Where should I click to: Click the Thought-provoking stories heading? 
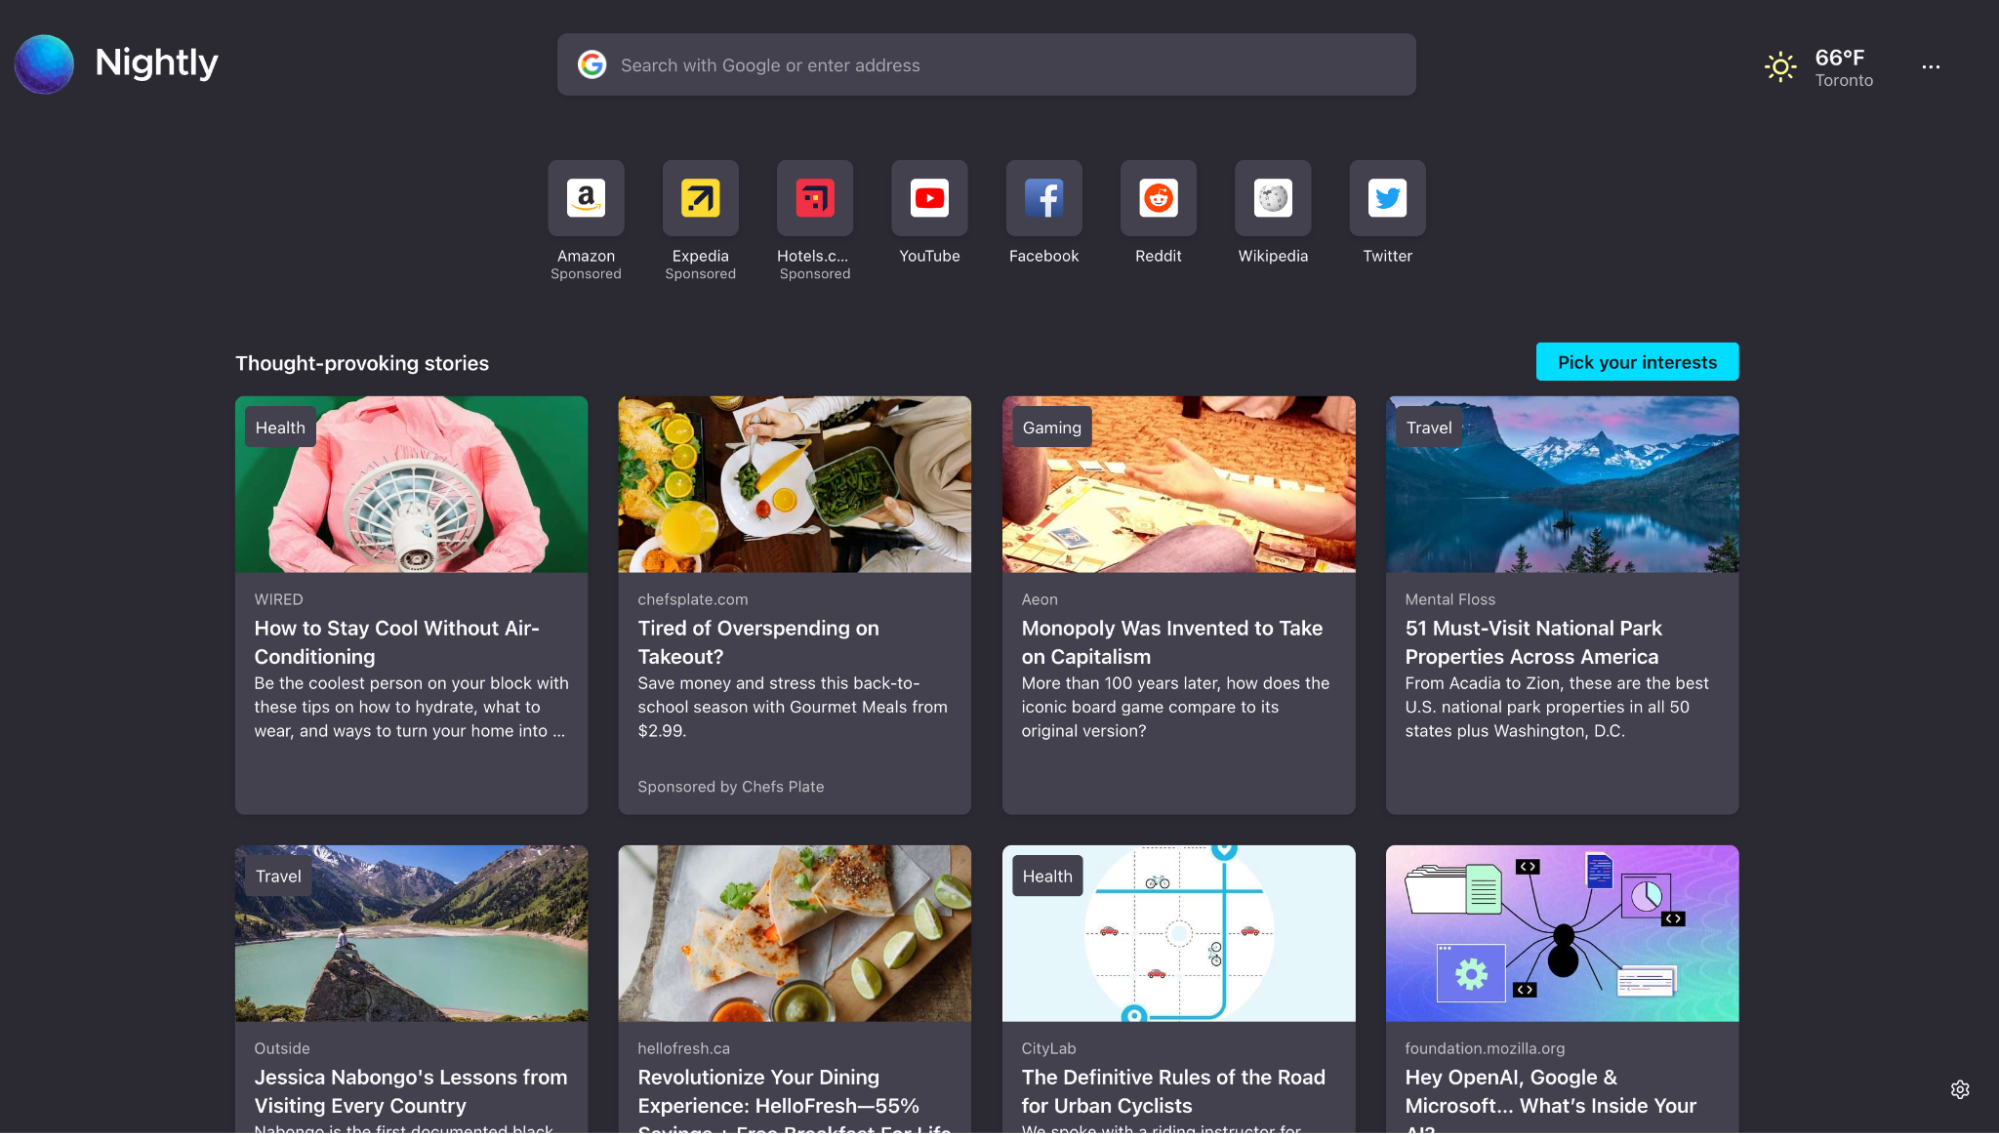[362, 363]
